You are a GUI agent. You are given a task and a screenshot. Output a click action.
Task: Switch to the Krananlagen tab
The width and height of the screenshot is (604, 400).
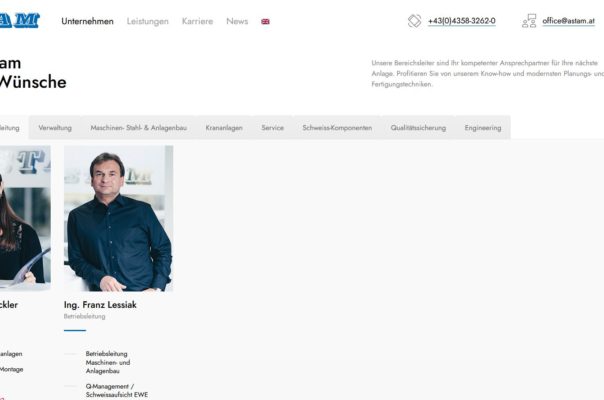224,128
